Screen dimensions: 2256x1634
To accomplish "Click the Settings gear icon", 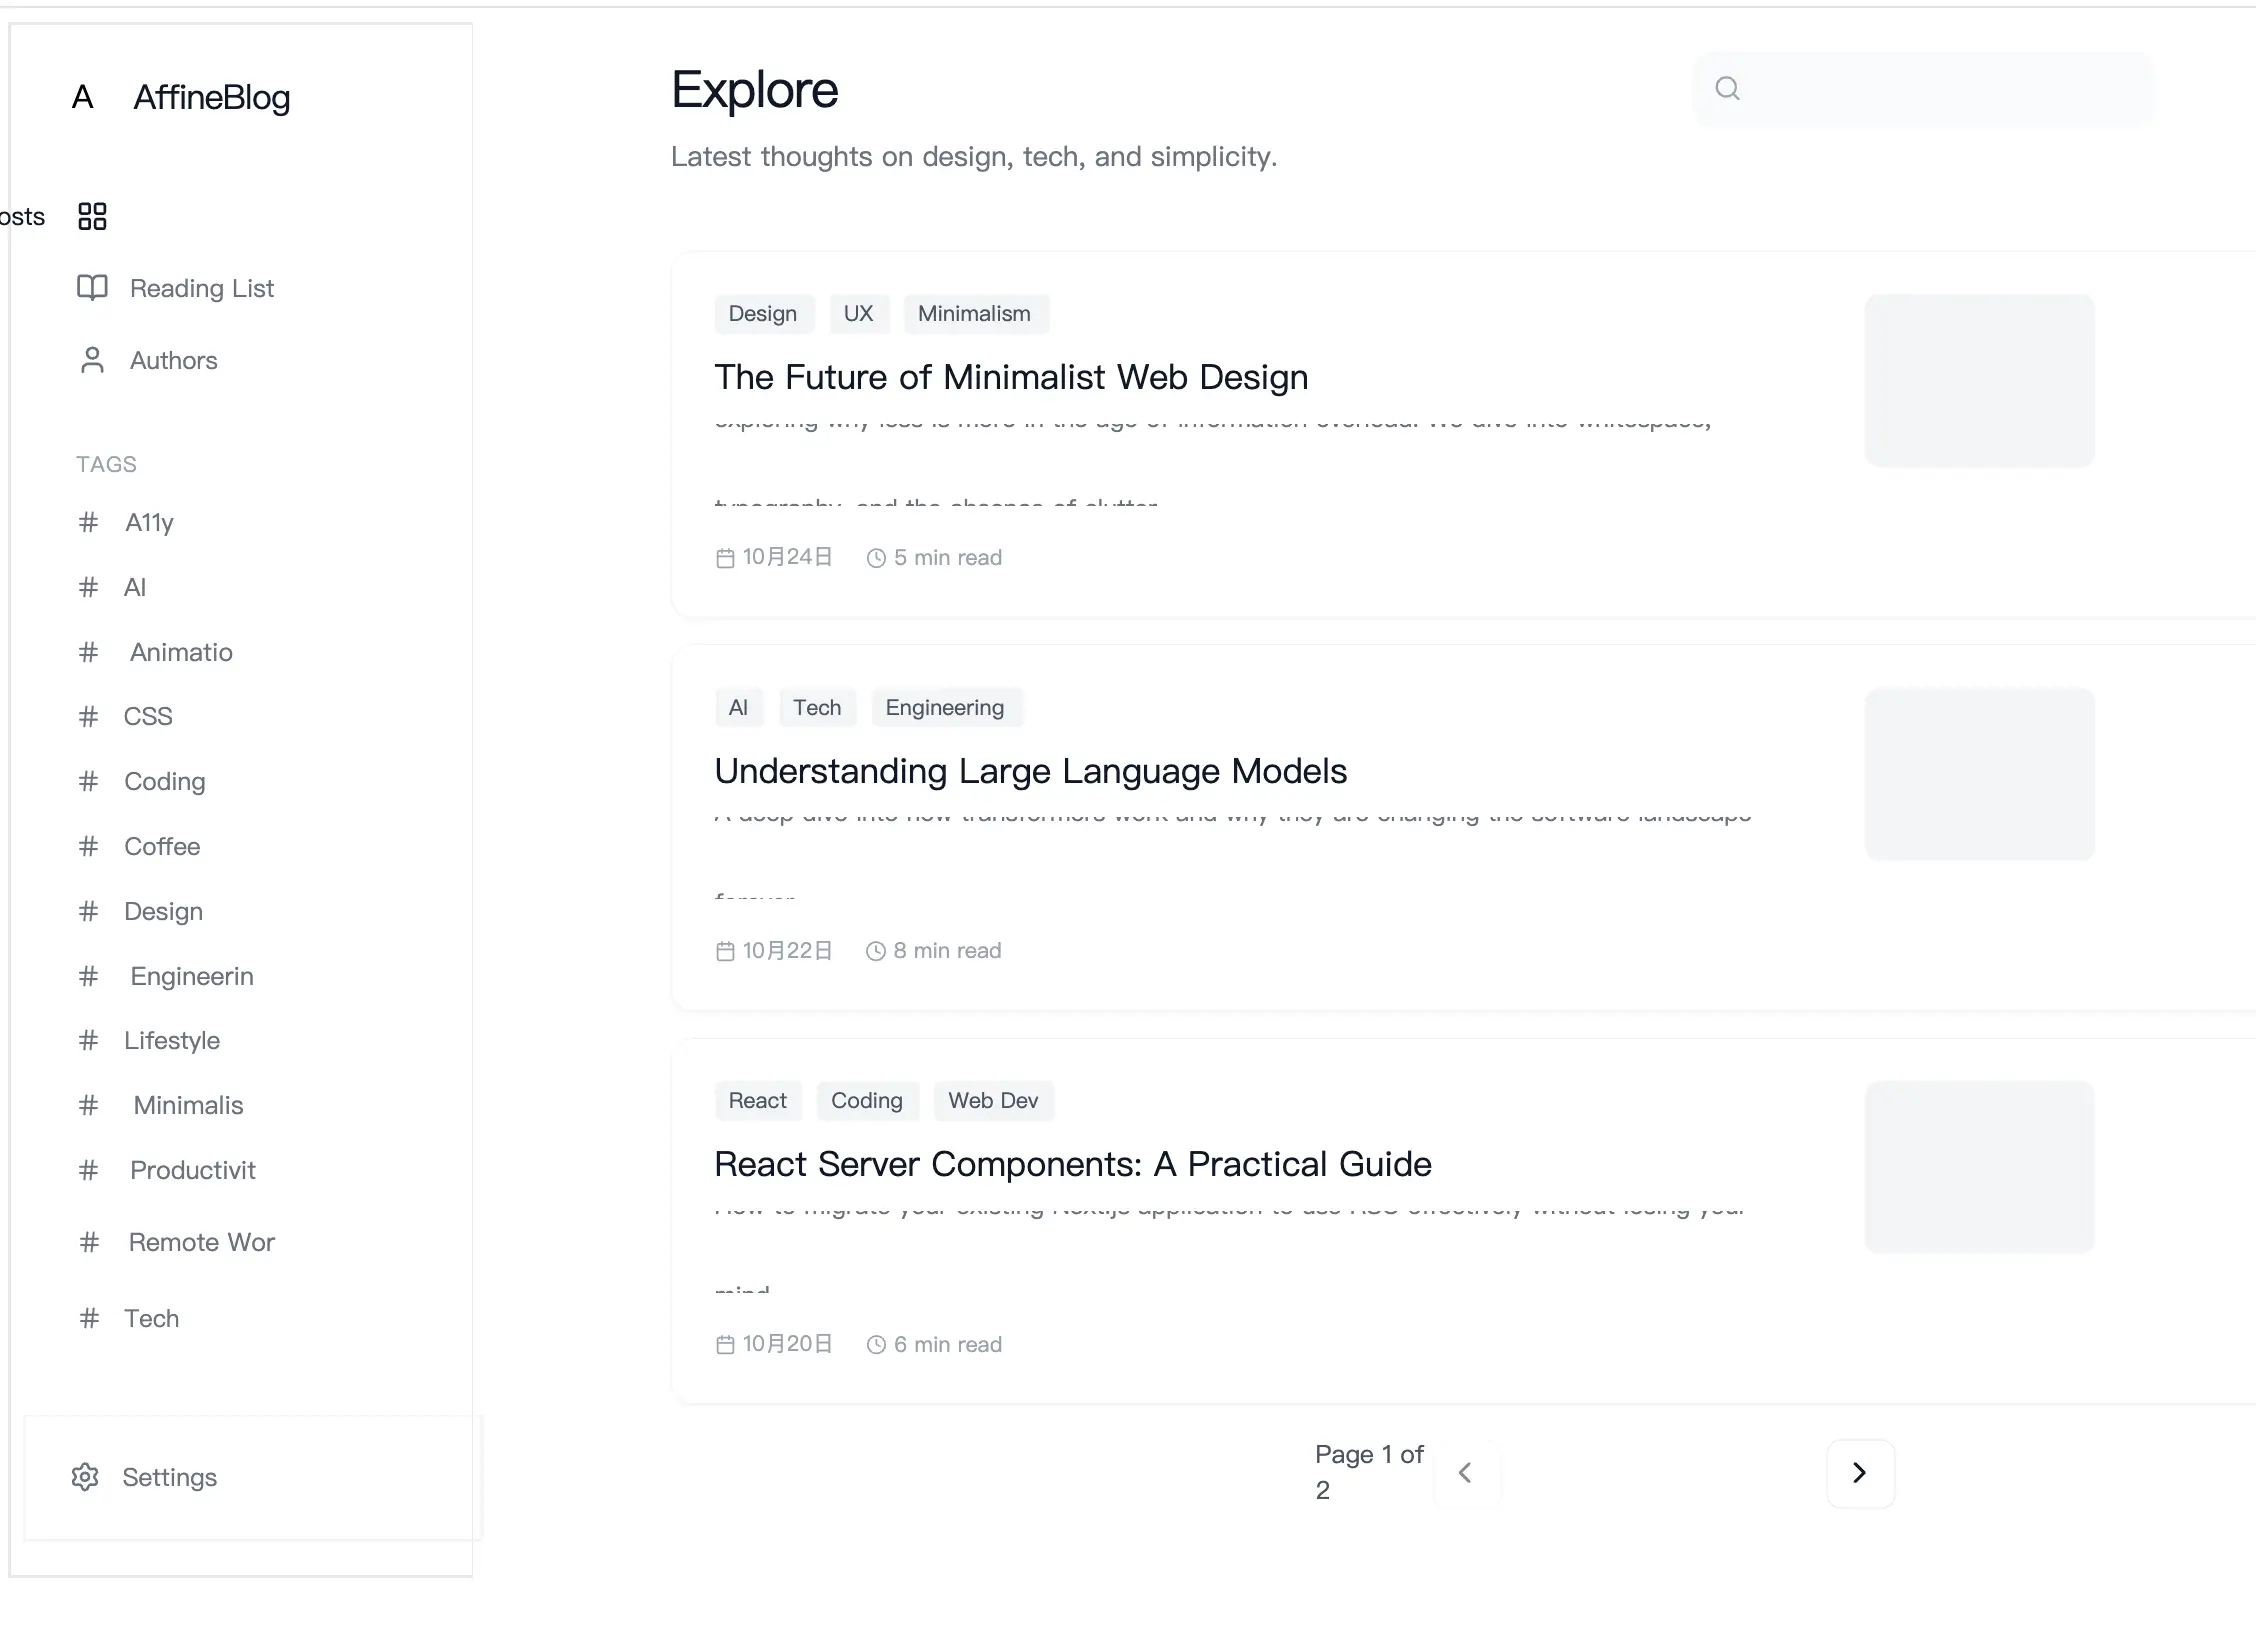I will [85, 1477].
